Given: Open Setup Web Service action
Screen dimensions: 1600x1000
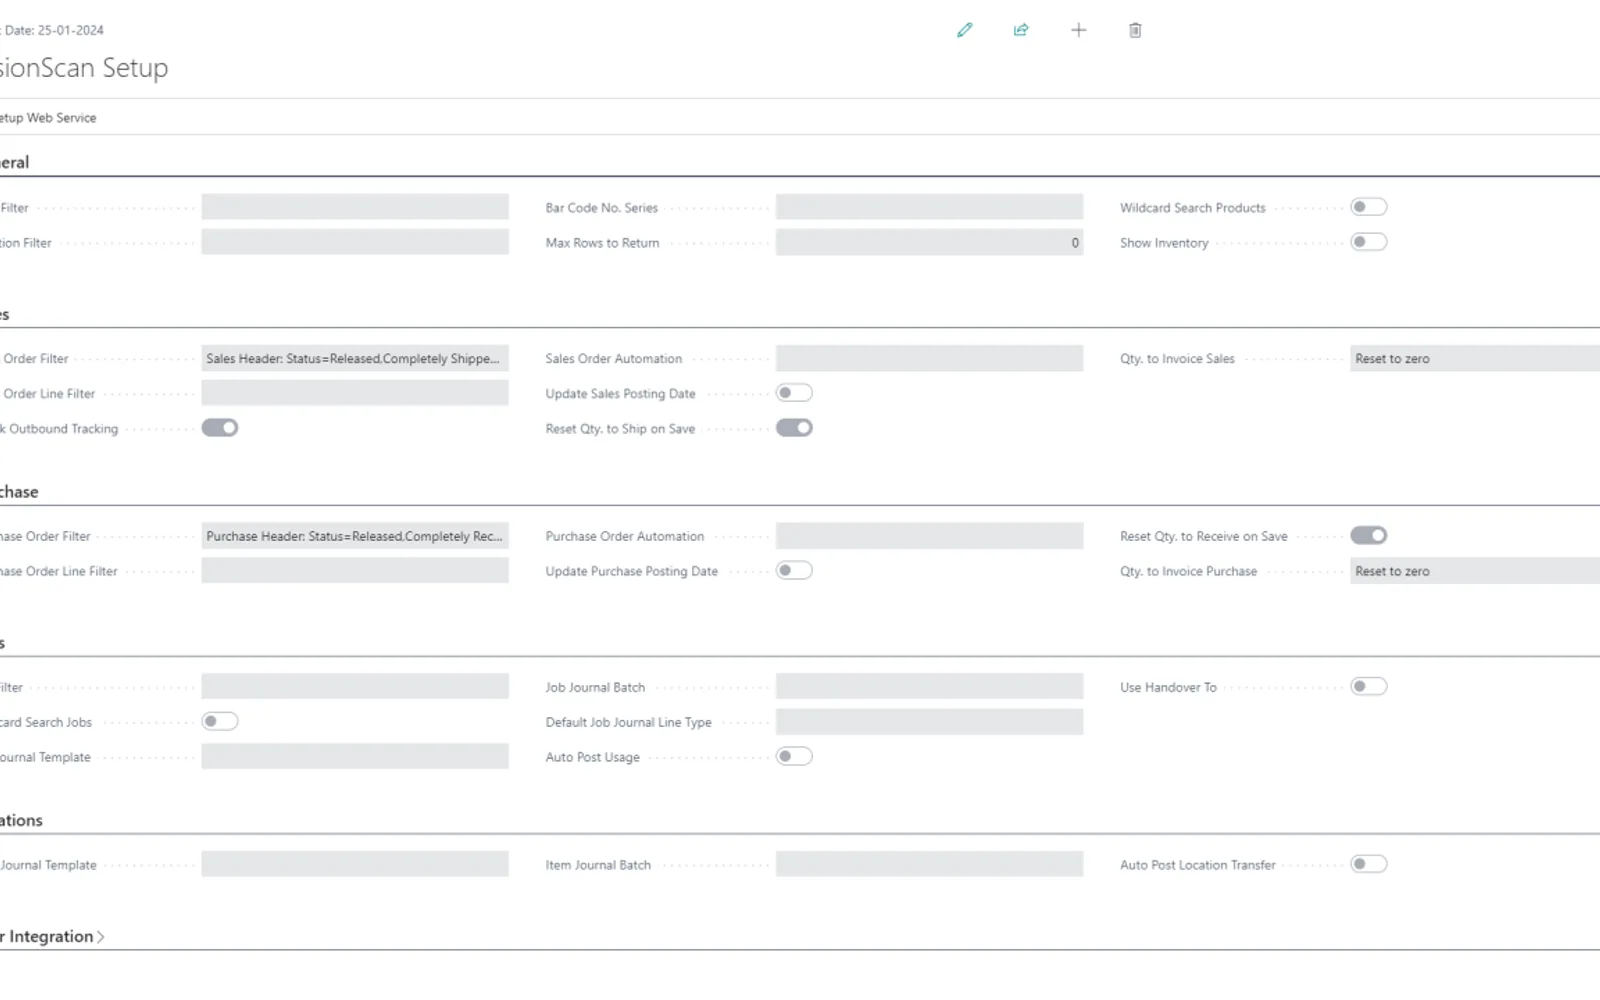Looking at the screenshot, I should pyautogui.click(x=48, y=118).
